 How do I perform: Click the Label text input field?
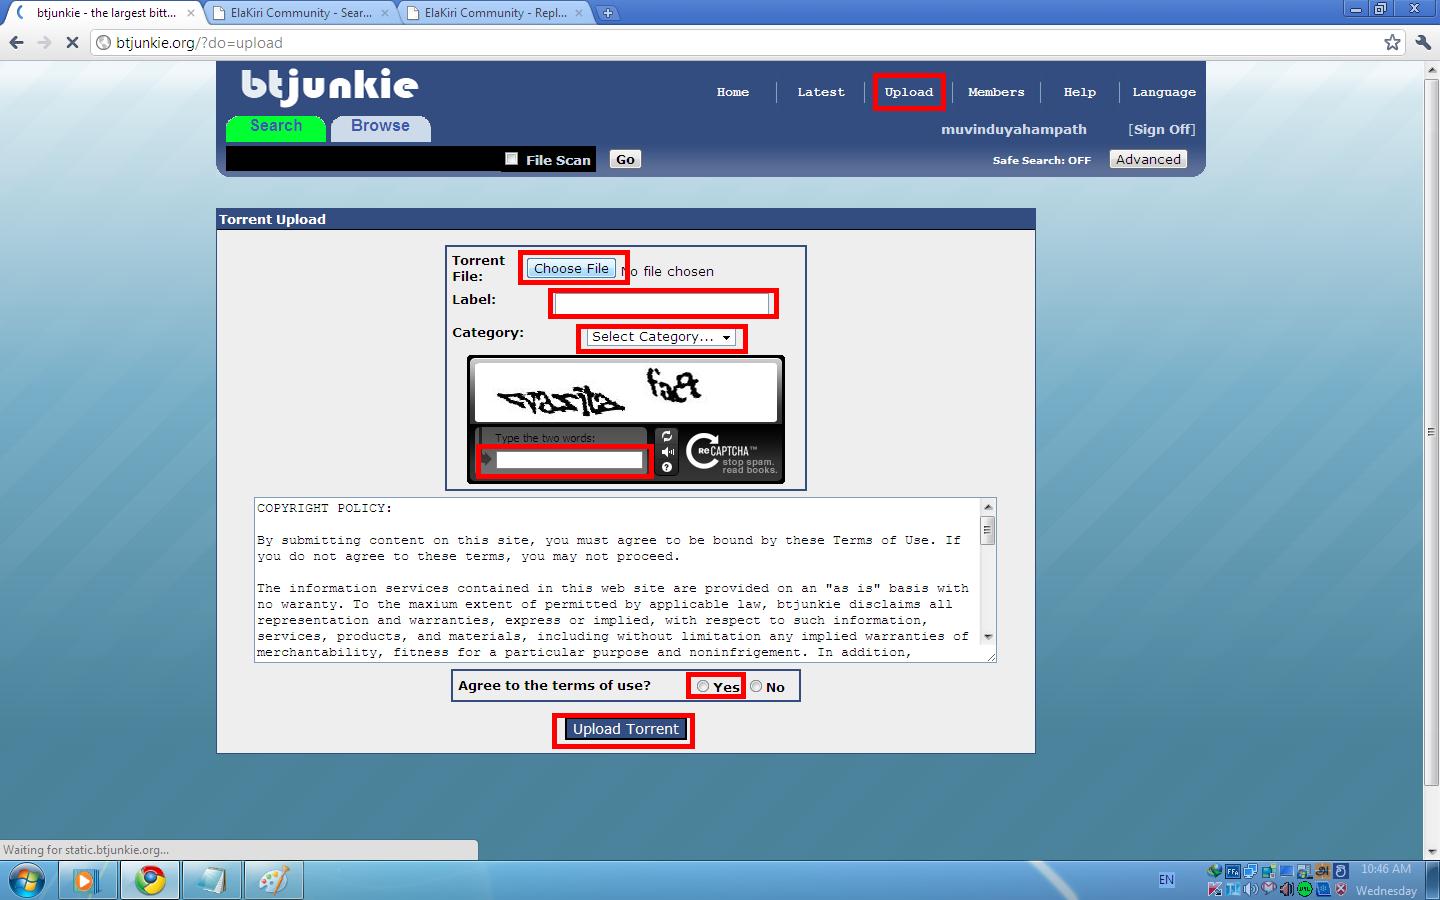point(662,303)
